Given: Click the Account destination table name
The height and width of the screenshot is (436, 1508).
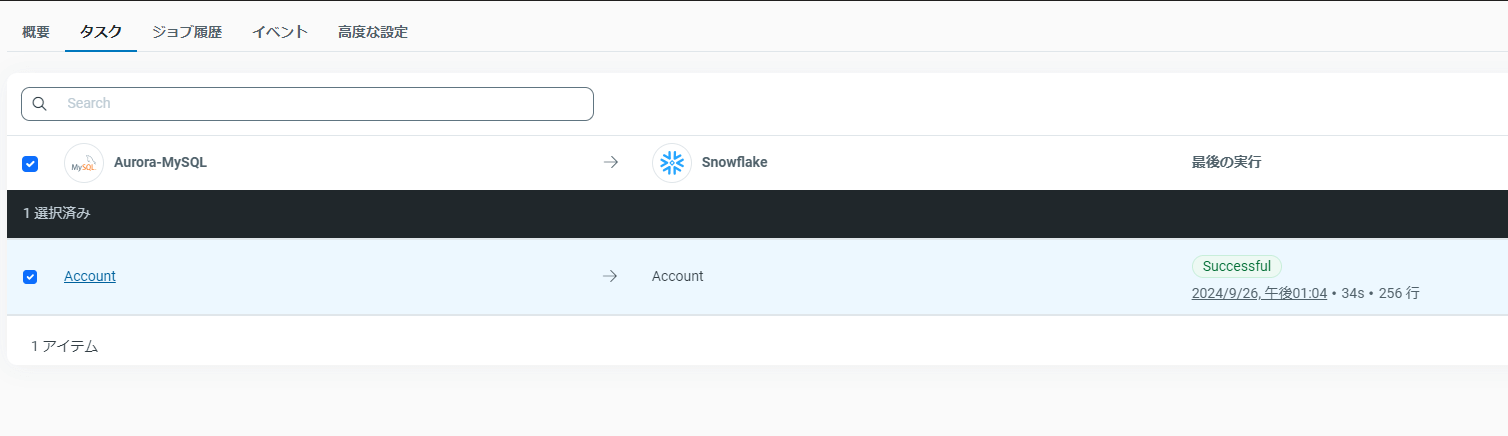Looking at the screenshot, I should (x=677, y=276).
